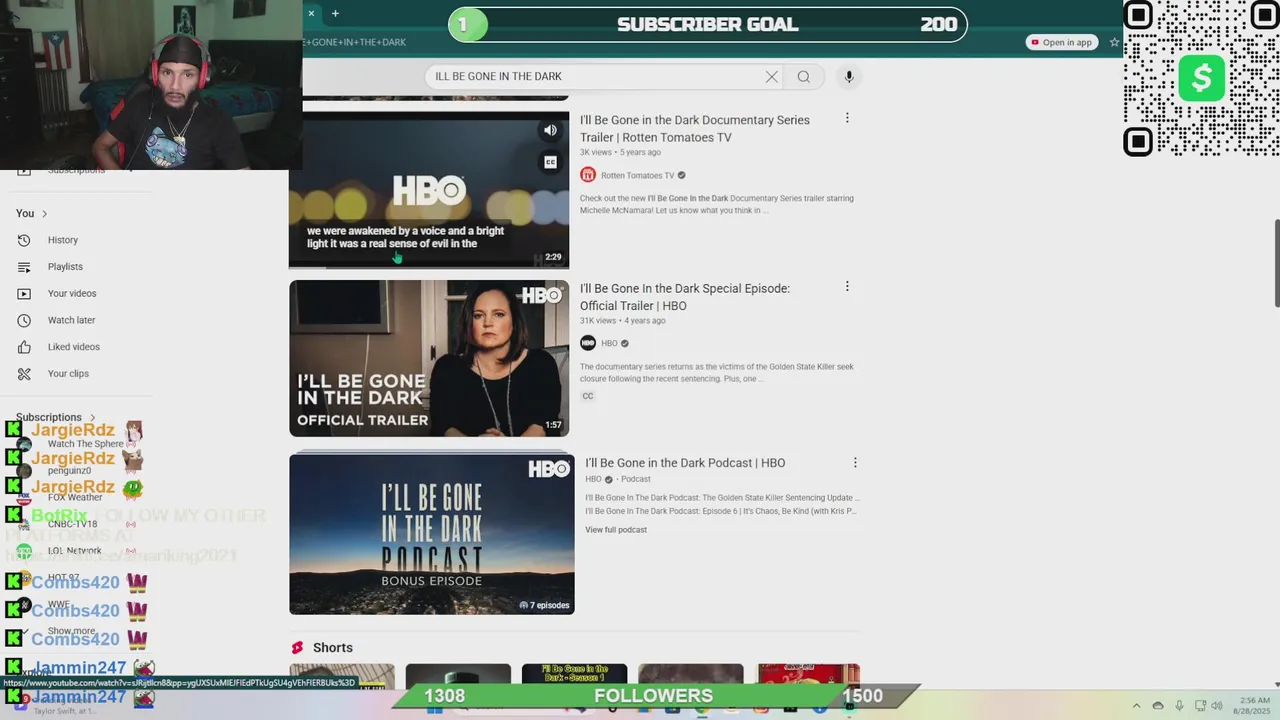Open I'll Be Gone in the Dark Podcast | HBO
Image resolution: width=1280 pixels, height=720 pixels.
point(685,463)
